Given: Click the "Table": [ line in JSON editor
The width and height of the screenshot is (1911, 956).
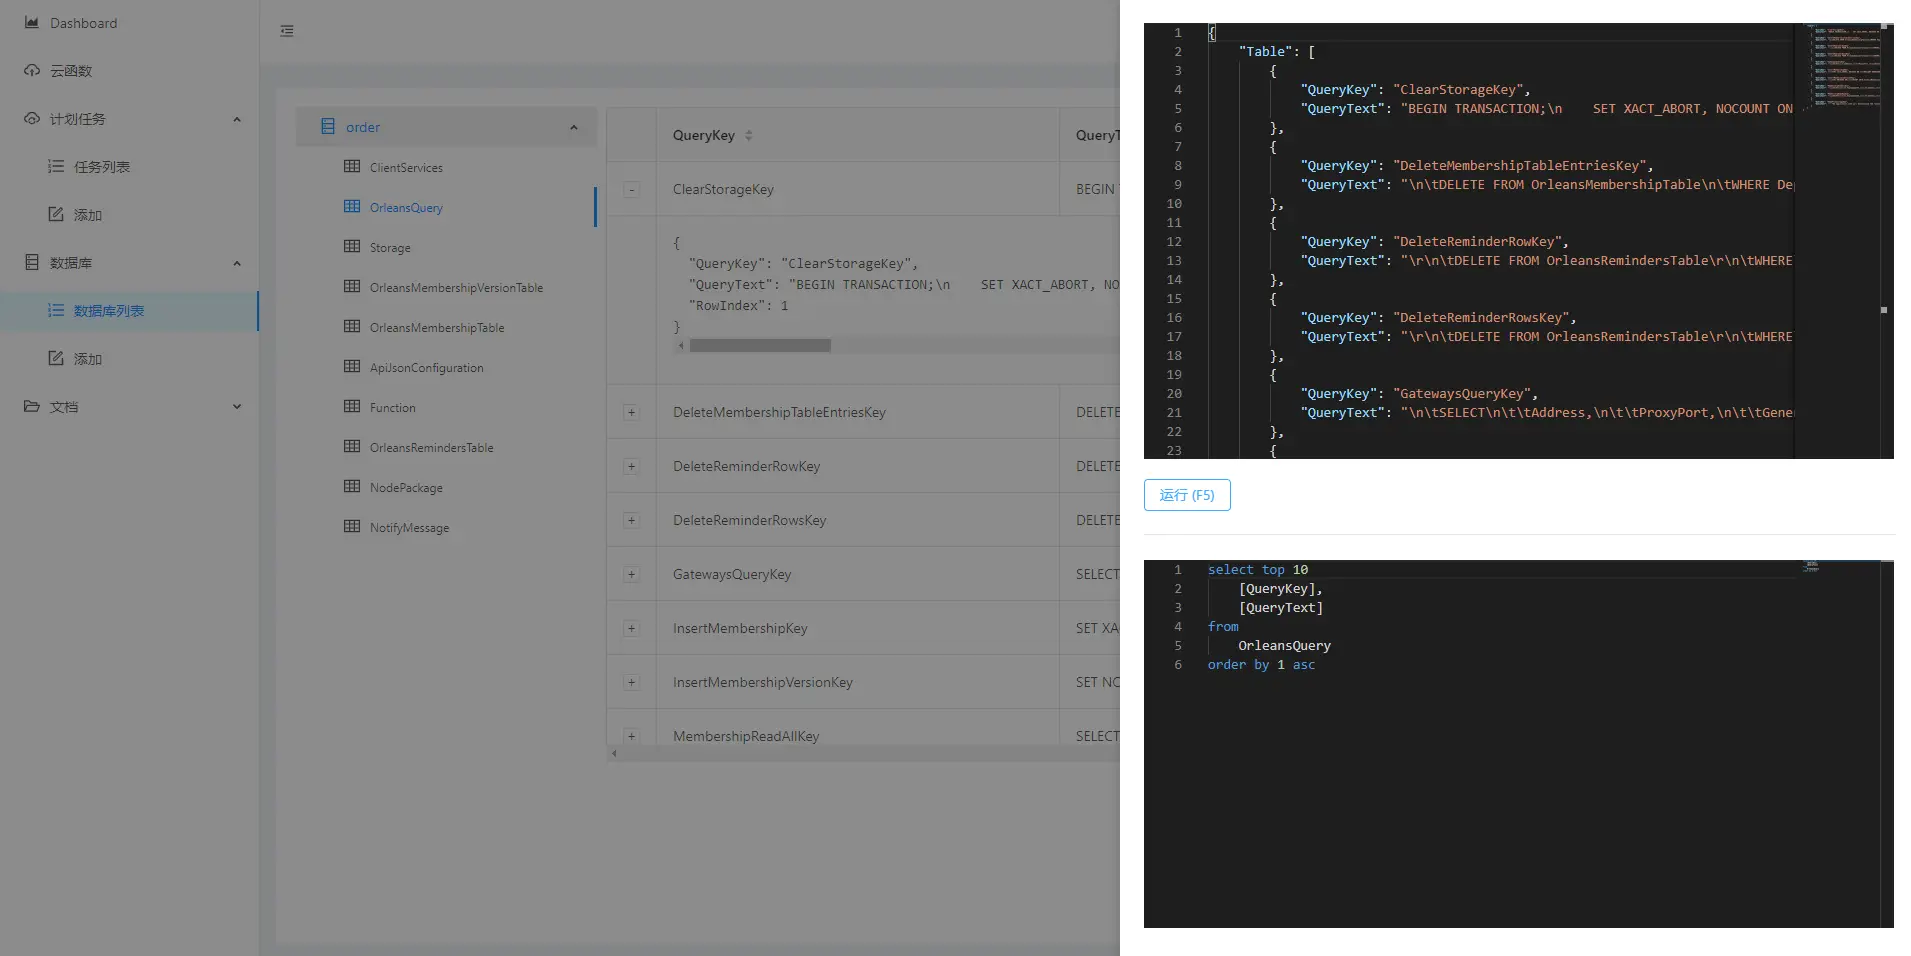Looking at the screenshot, I should click(1276, 52).
